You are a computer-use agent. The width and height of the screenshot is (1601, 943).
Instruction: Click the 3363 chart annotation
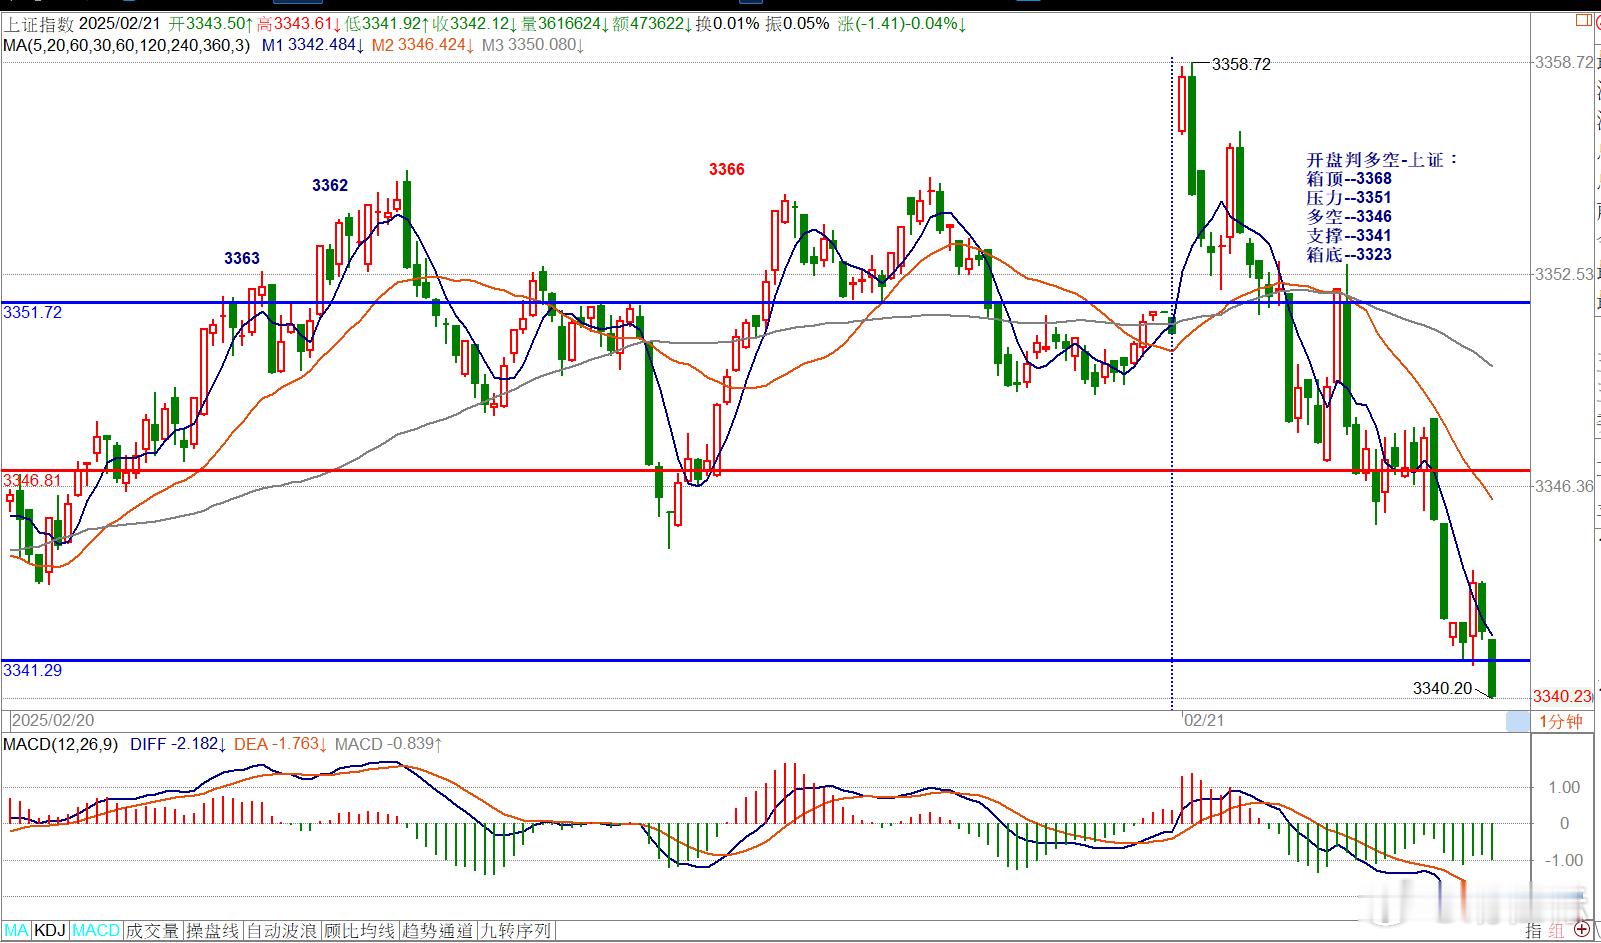242,258
